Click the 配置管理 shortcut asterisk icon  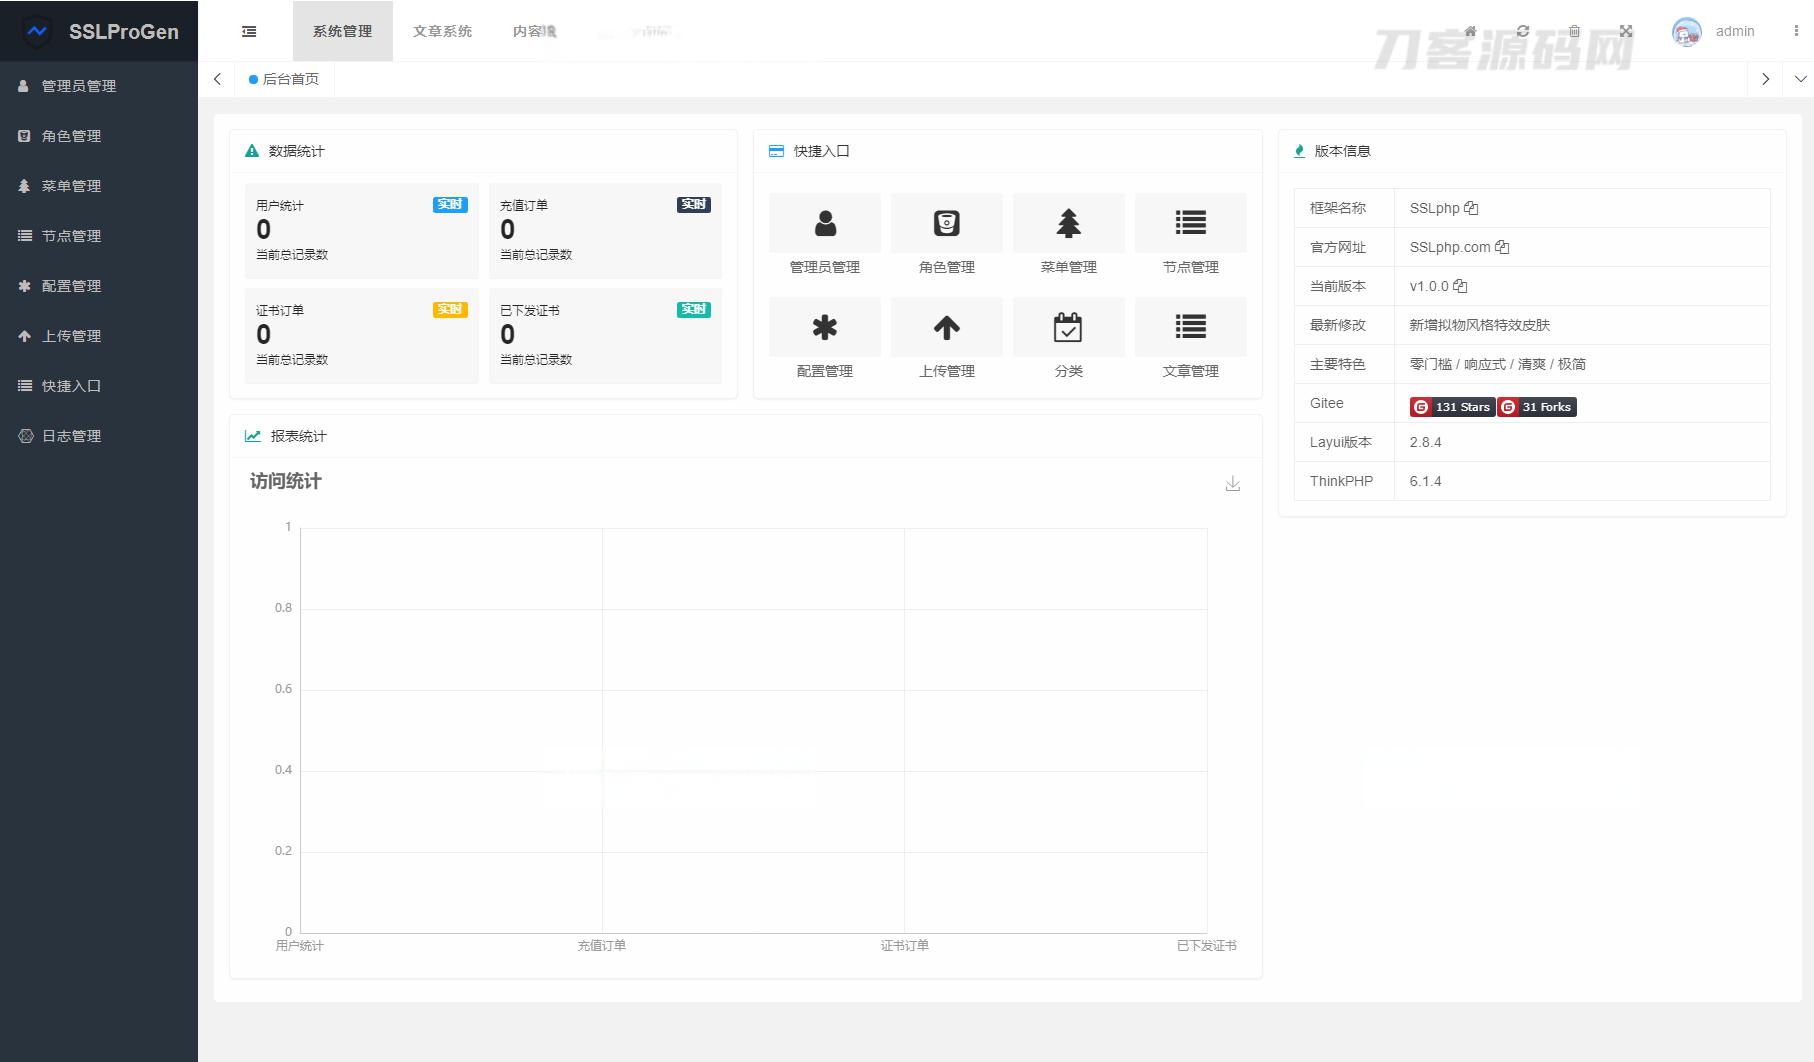(825, 327)
